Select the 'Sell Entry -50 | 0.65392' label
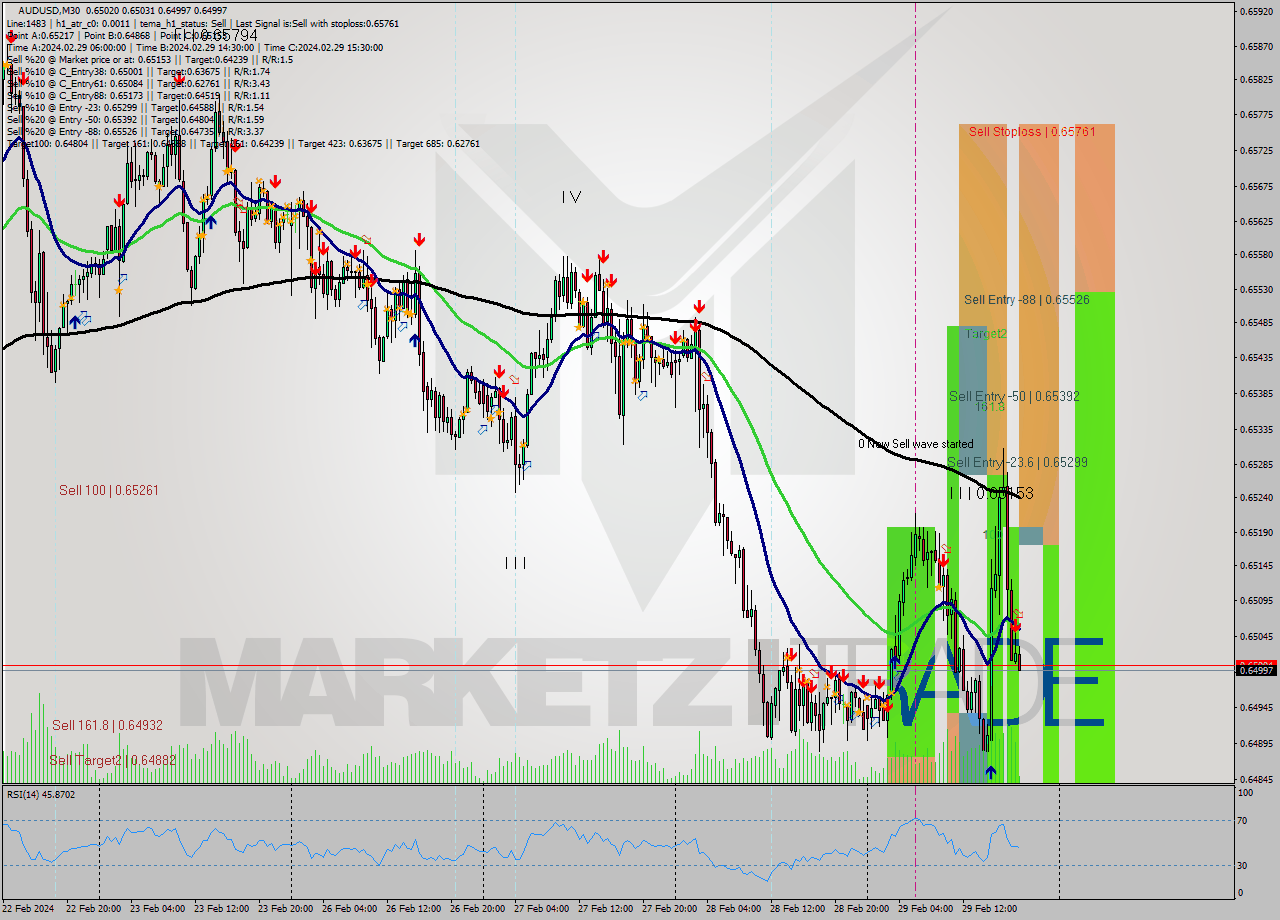This screenshot has height=920, width=1280. coord(1014,396)
